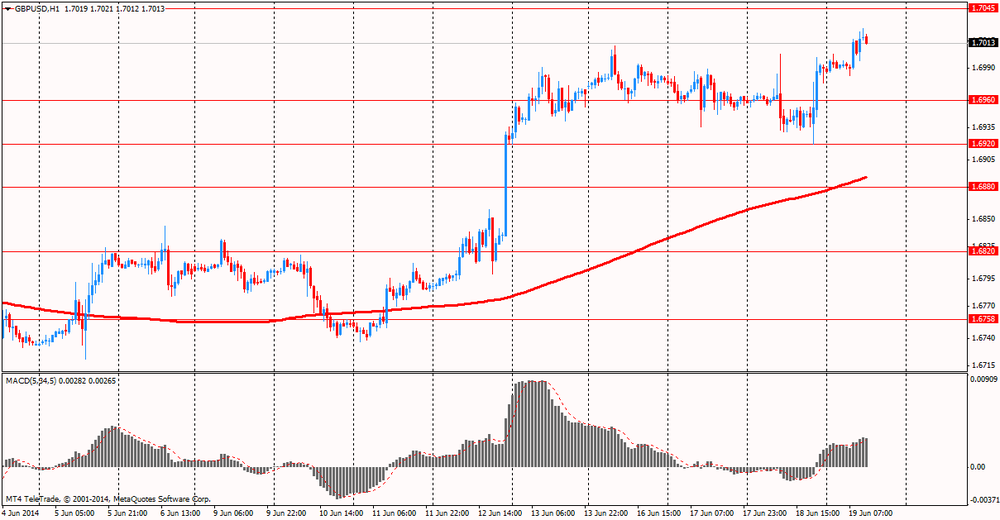The image size is (1000, 520).
Task: Select the 1.6820 level label
Action: [983, 251]
